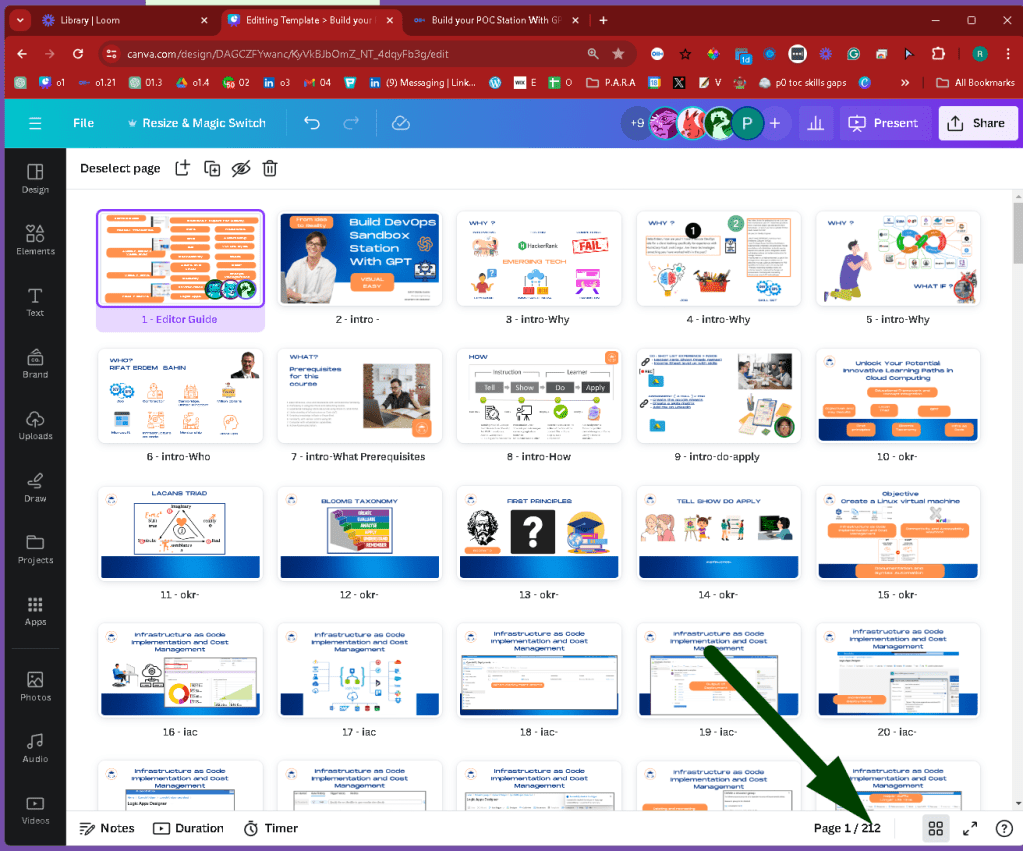Open the Audio panel
1023x851 pixels.
coord(35,748)
